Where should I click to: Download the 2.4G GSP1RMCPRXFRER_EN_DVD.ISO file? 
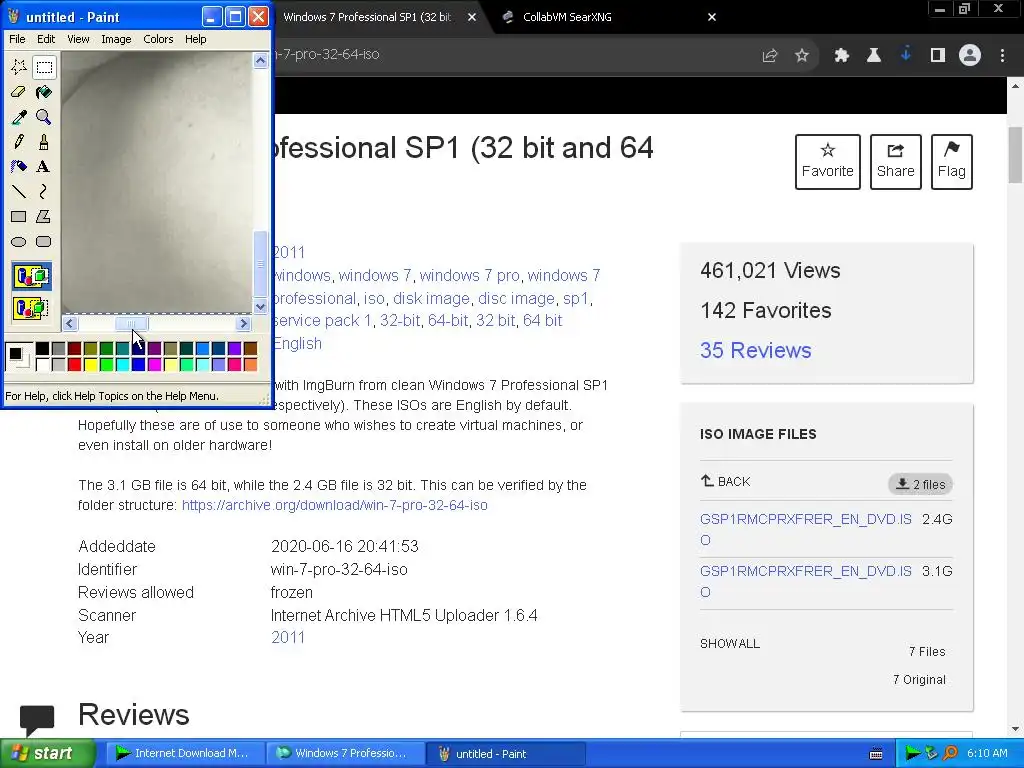point(806,529)
